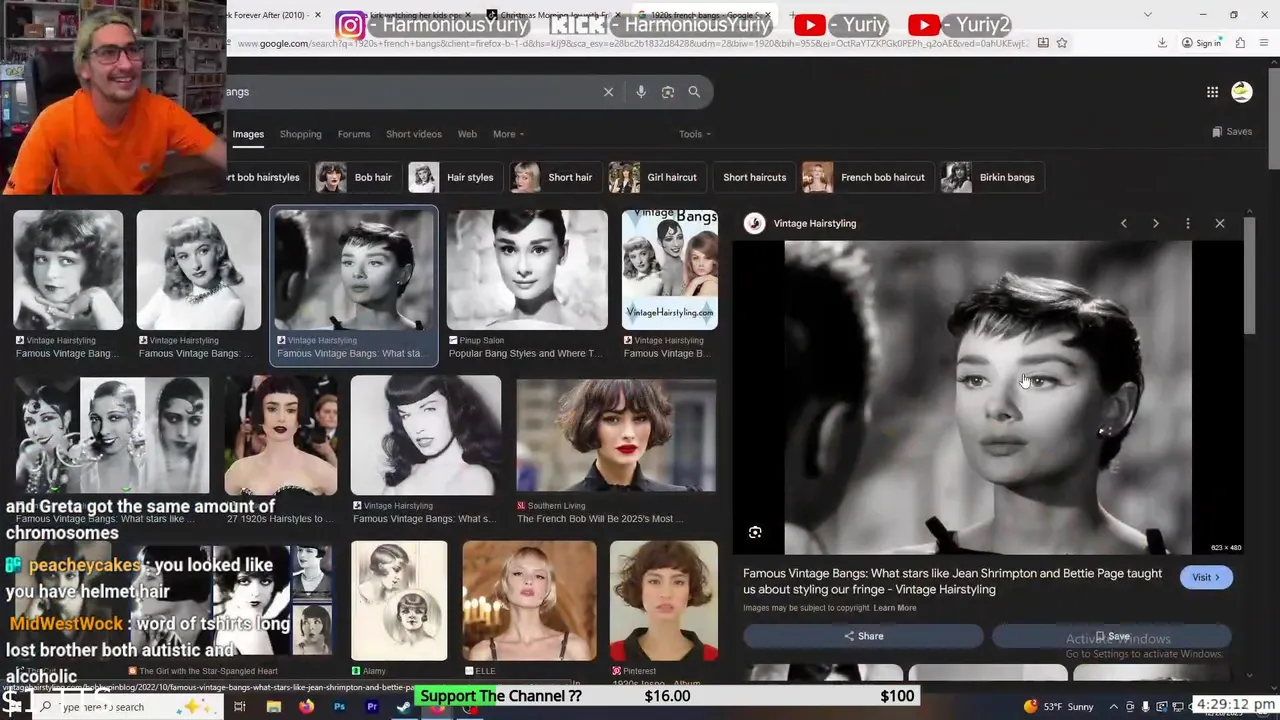
Task: Open the list all tabs chevron
Action: (1147, 15)
